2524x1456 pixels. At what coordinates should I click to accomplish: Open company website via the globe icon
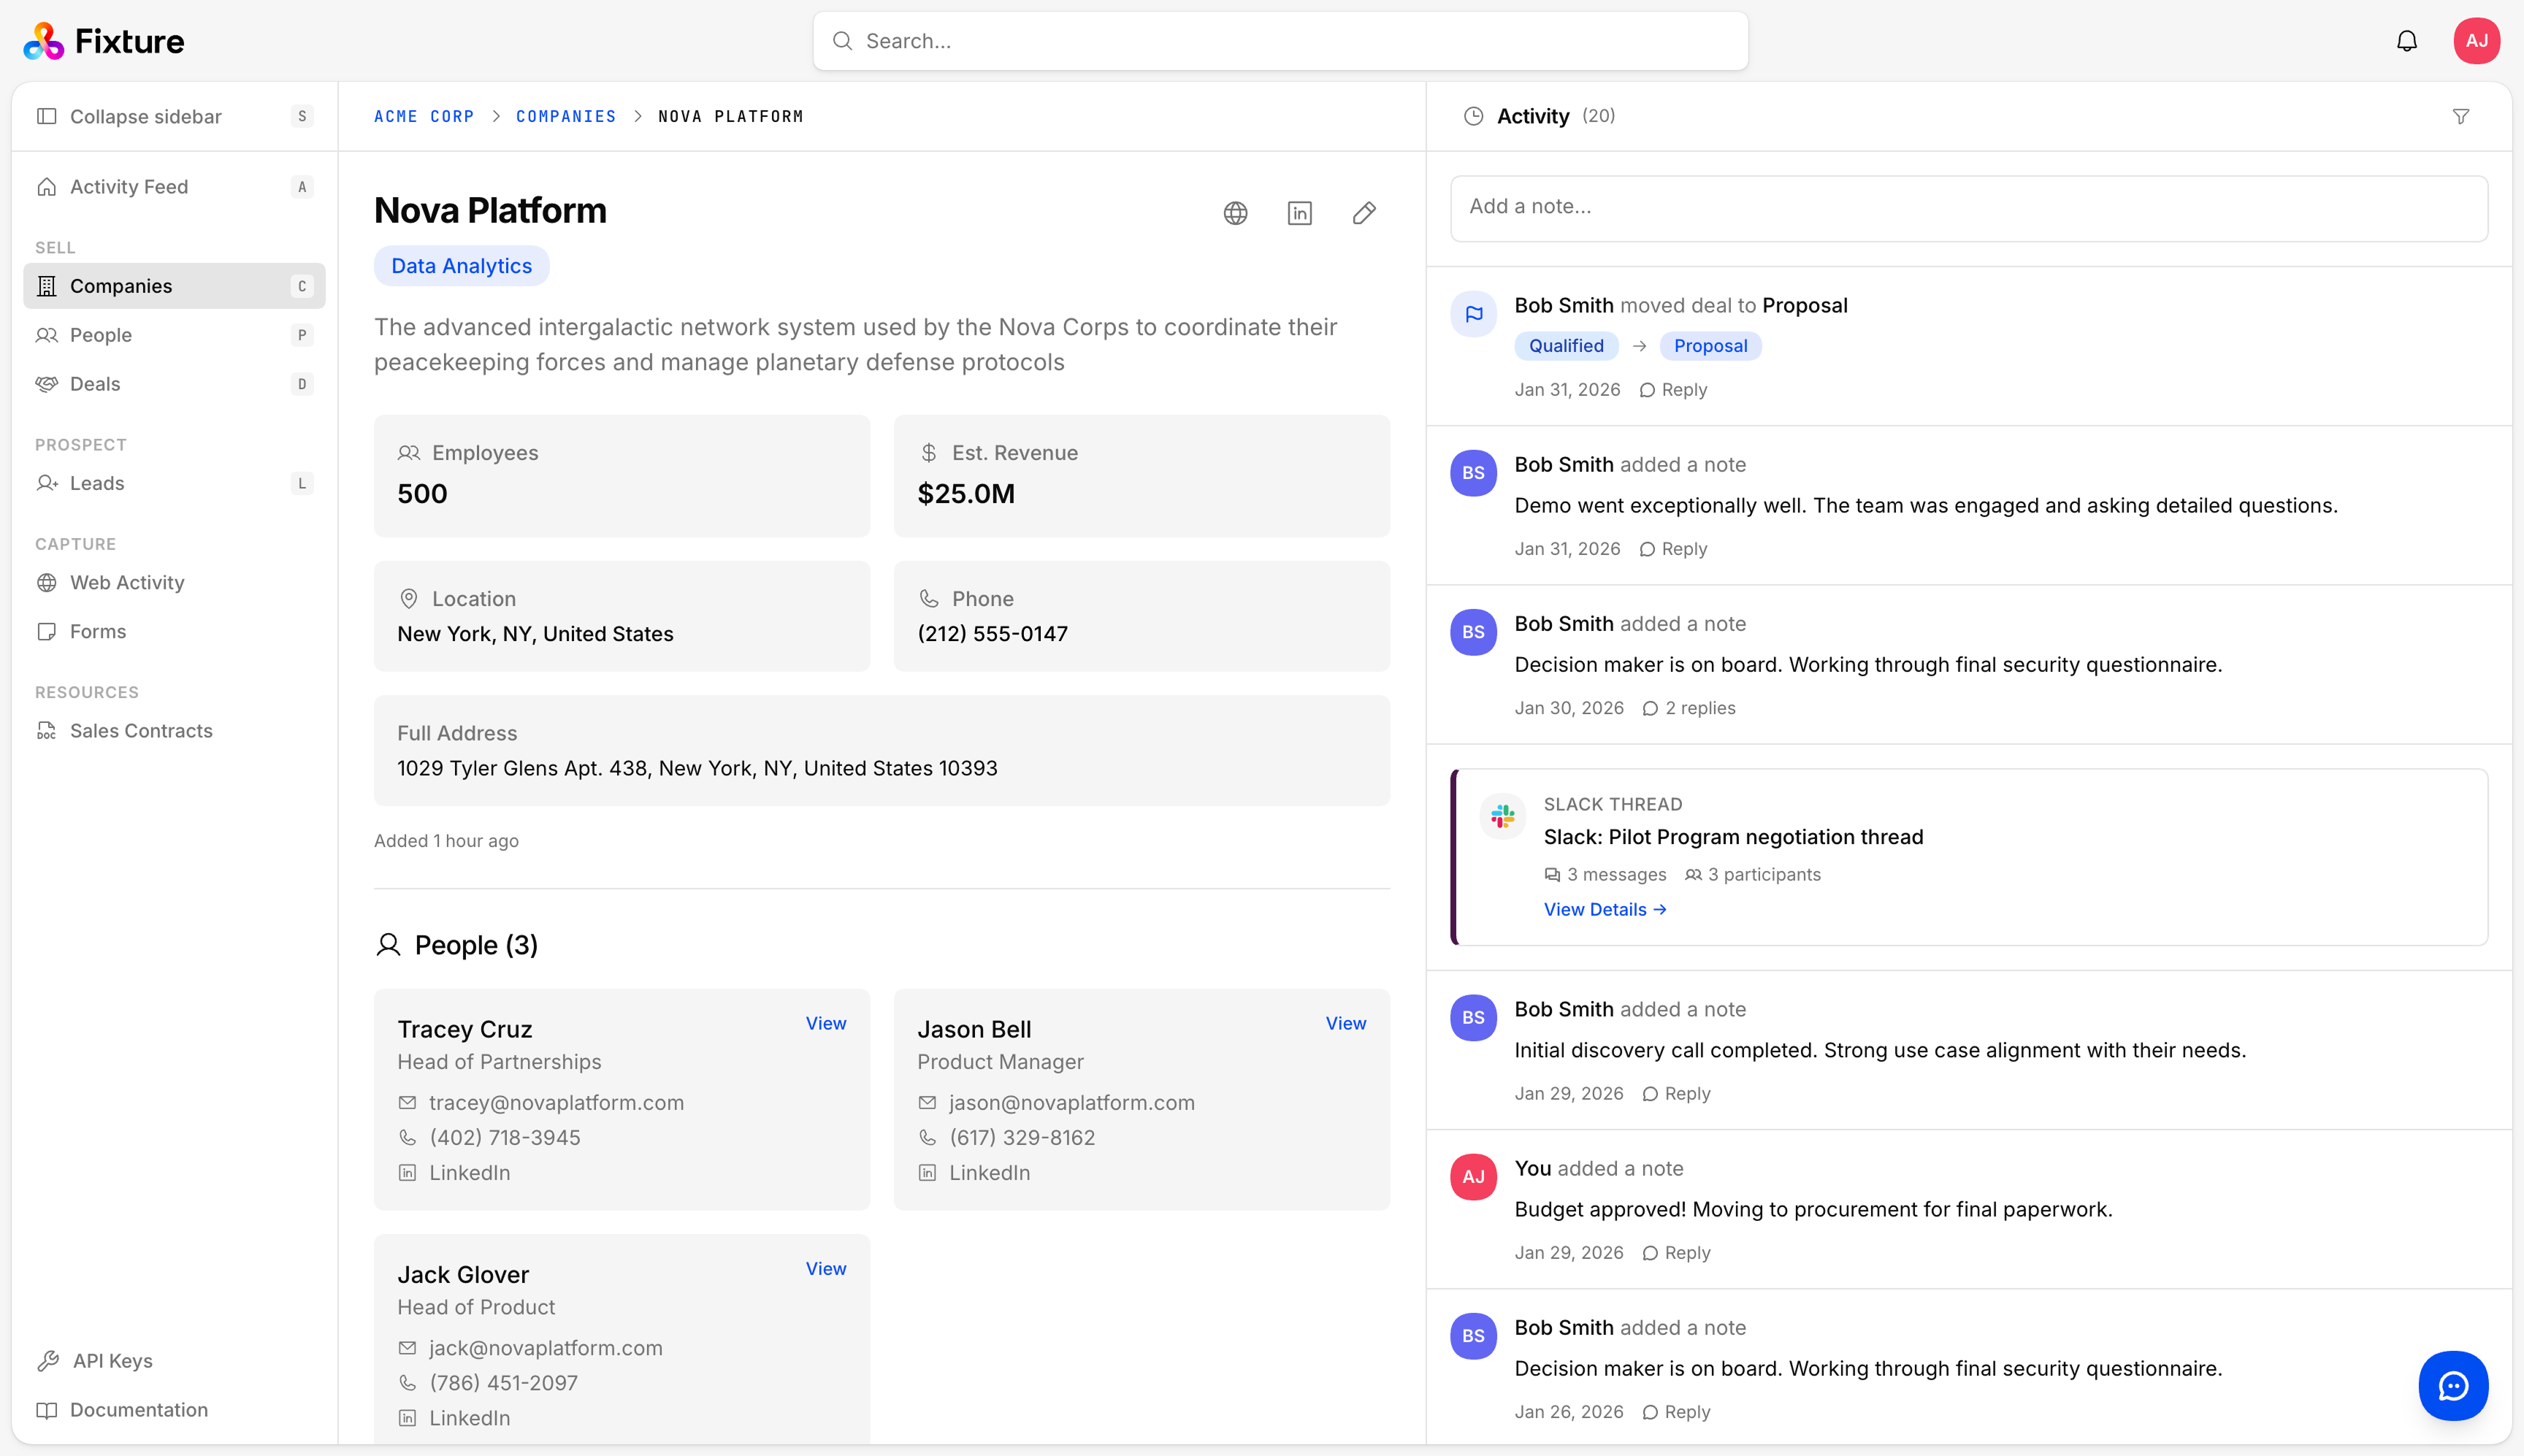[x=1234, y=213]
